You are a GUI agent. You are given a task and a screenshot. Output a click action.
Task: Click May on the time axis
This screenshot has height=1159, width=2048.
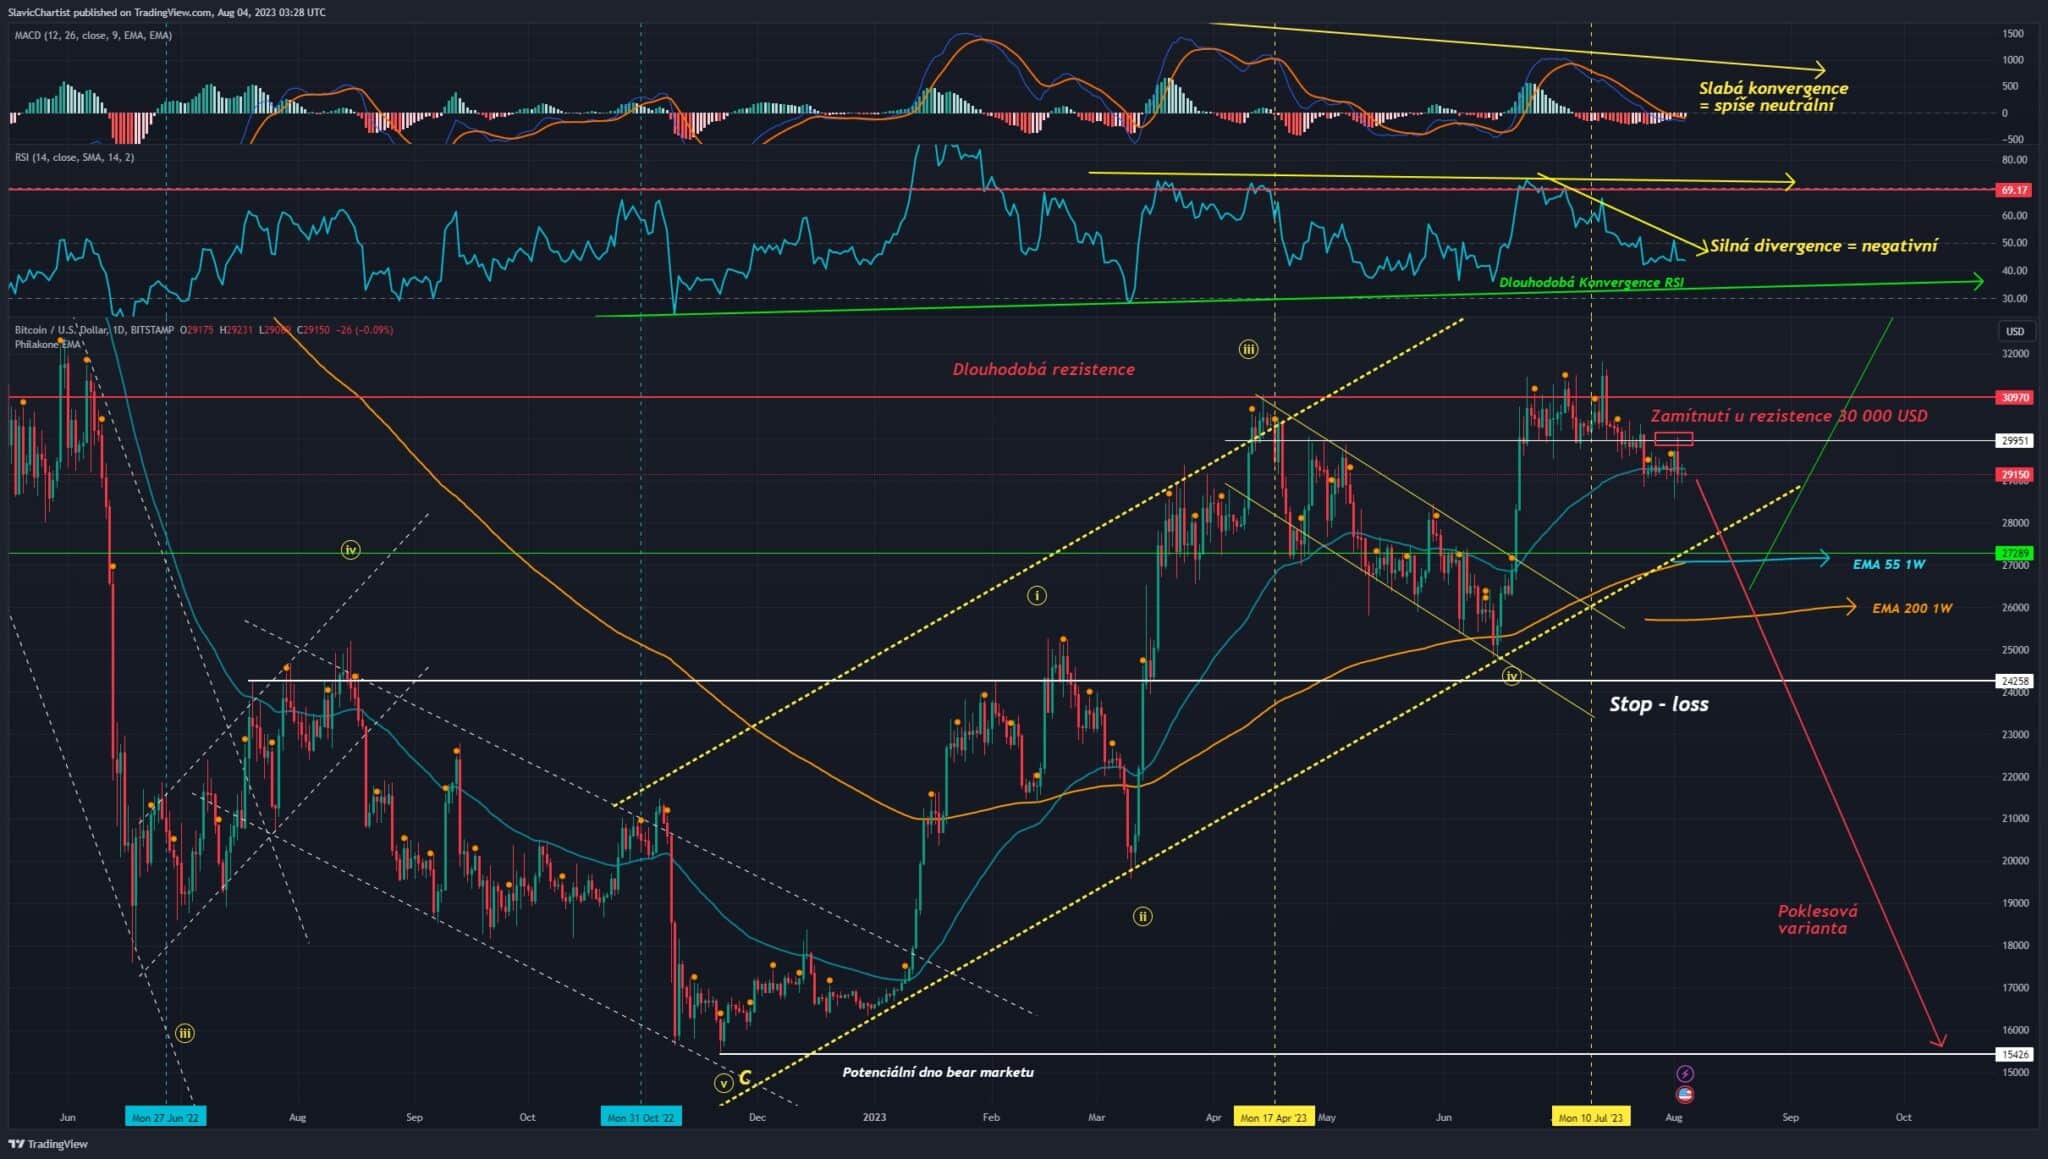click(1327, 1117)
